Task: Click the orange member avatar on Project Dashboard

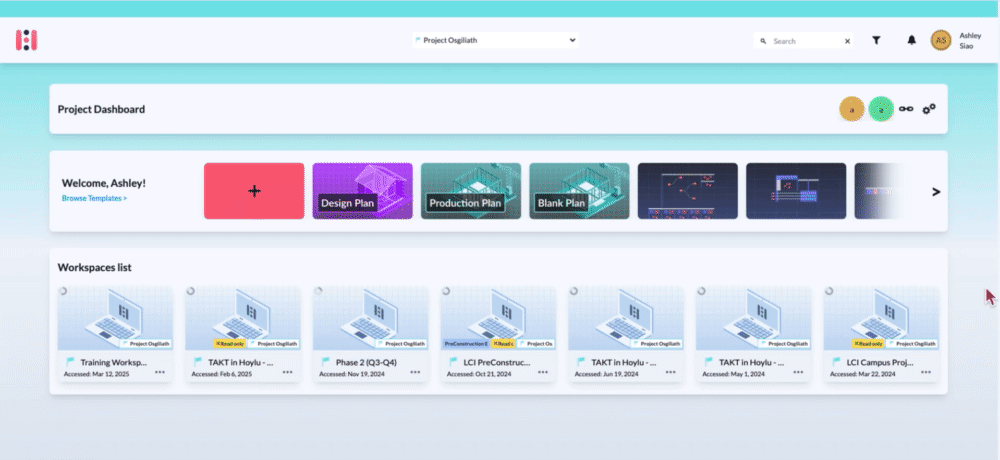Action: [851, 109]
